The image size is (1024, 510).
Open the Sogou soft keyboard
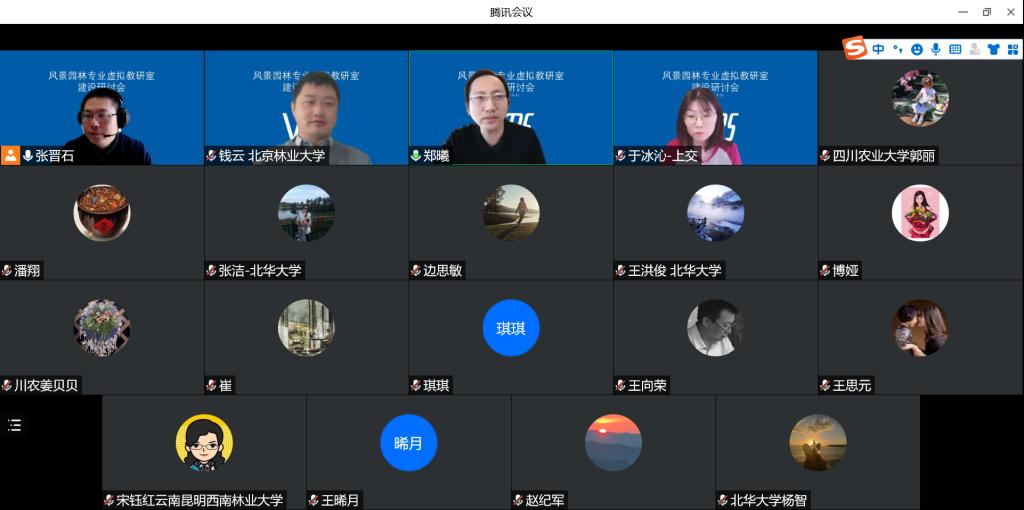(x=955, y=49)
